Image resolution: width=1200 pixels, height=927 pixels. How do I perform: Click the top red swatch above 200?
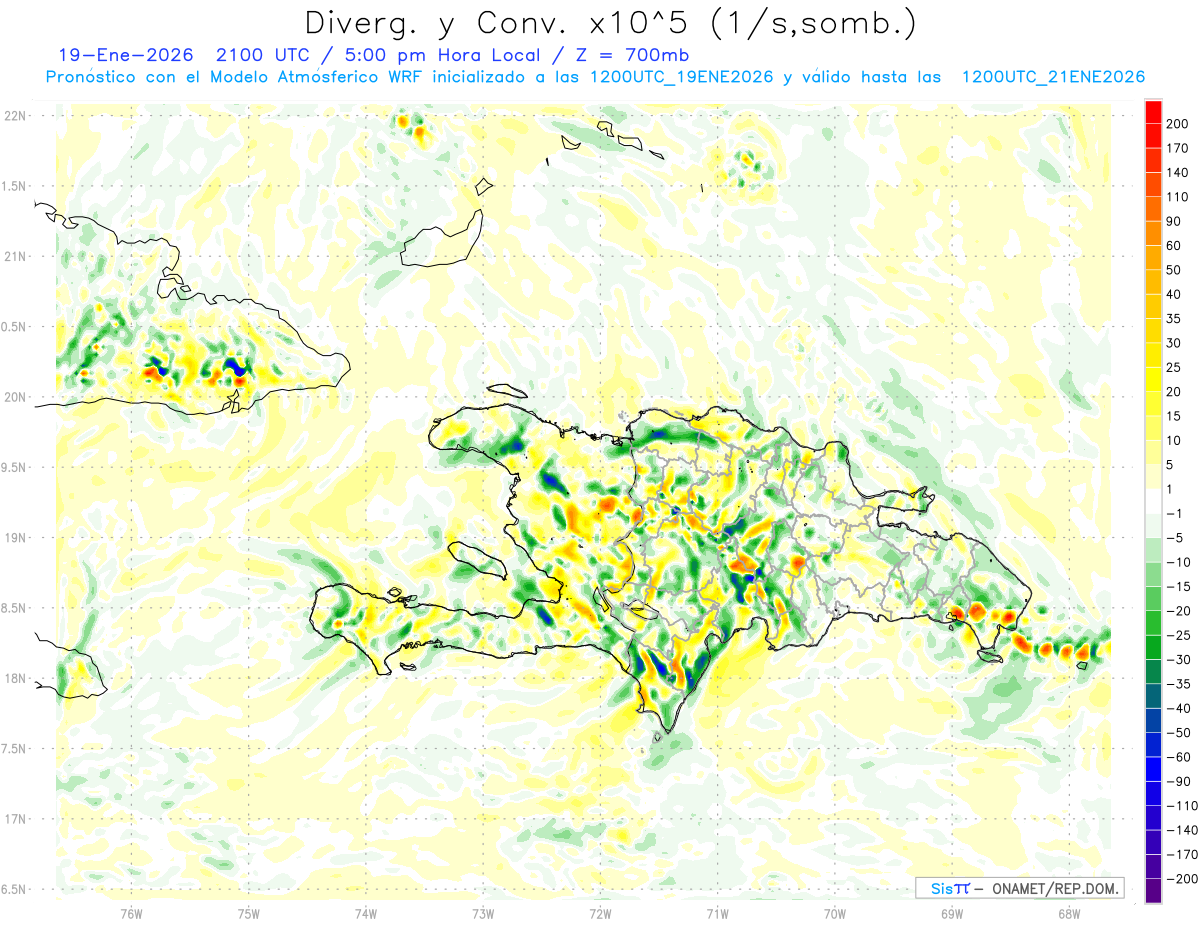1153,112
